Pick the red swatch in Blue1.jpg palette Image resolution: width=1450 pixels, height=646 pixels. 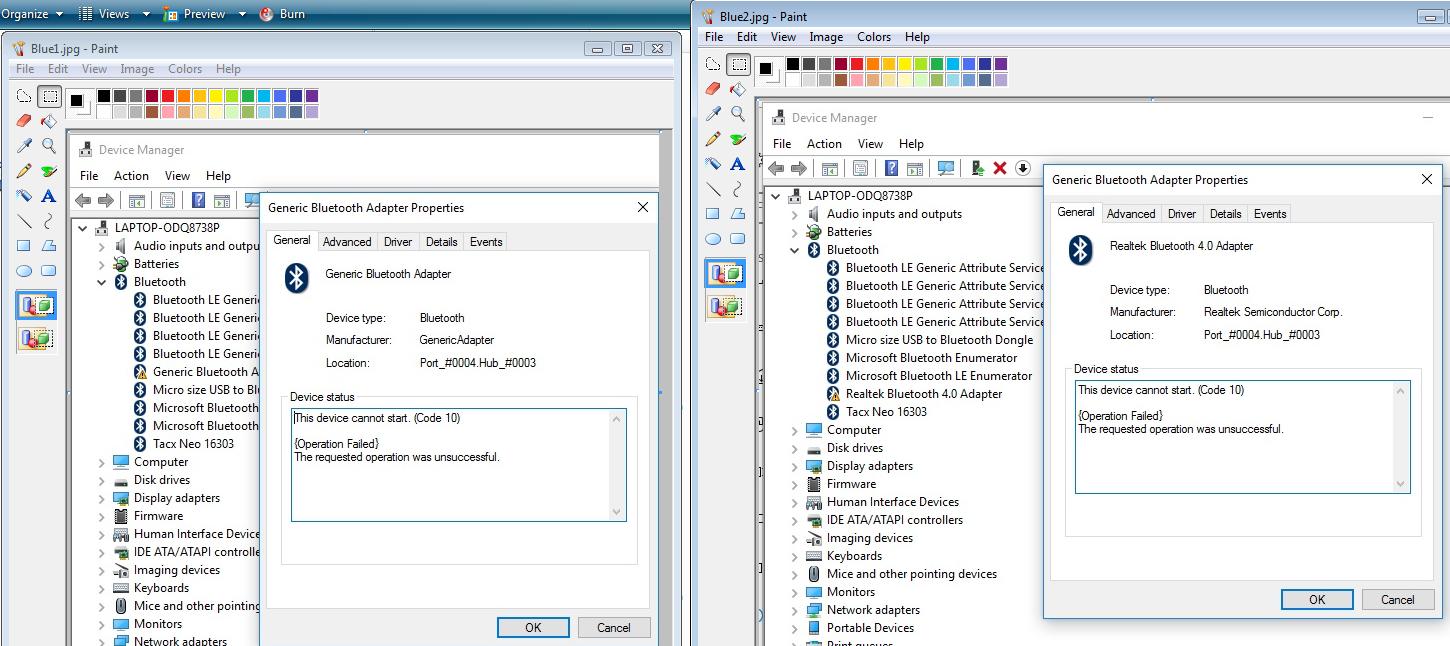168,96
